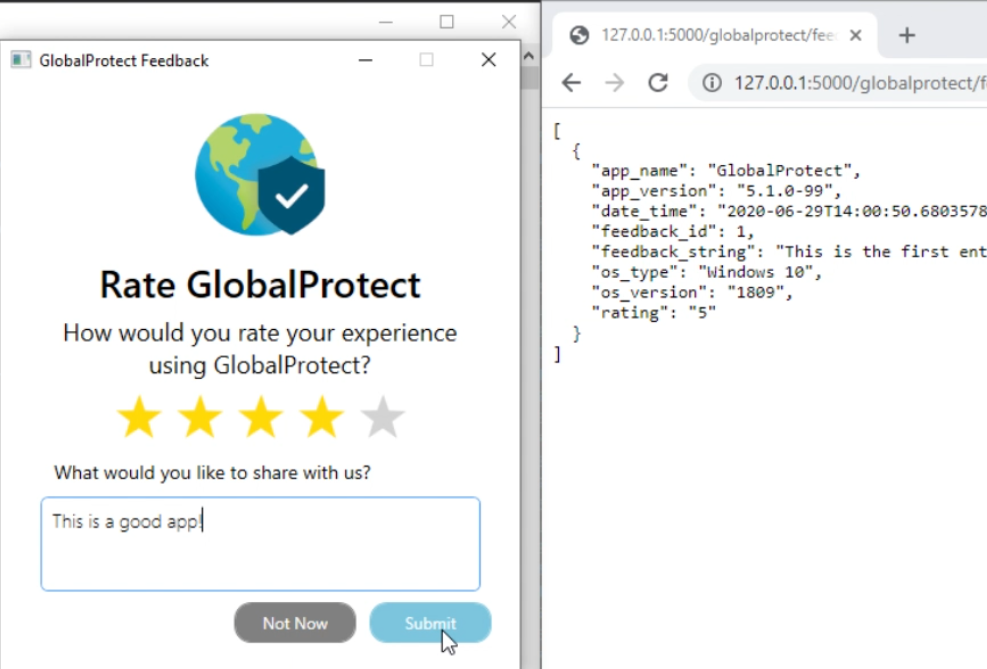Reload the page in the browser

[x=658, y=83]
